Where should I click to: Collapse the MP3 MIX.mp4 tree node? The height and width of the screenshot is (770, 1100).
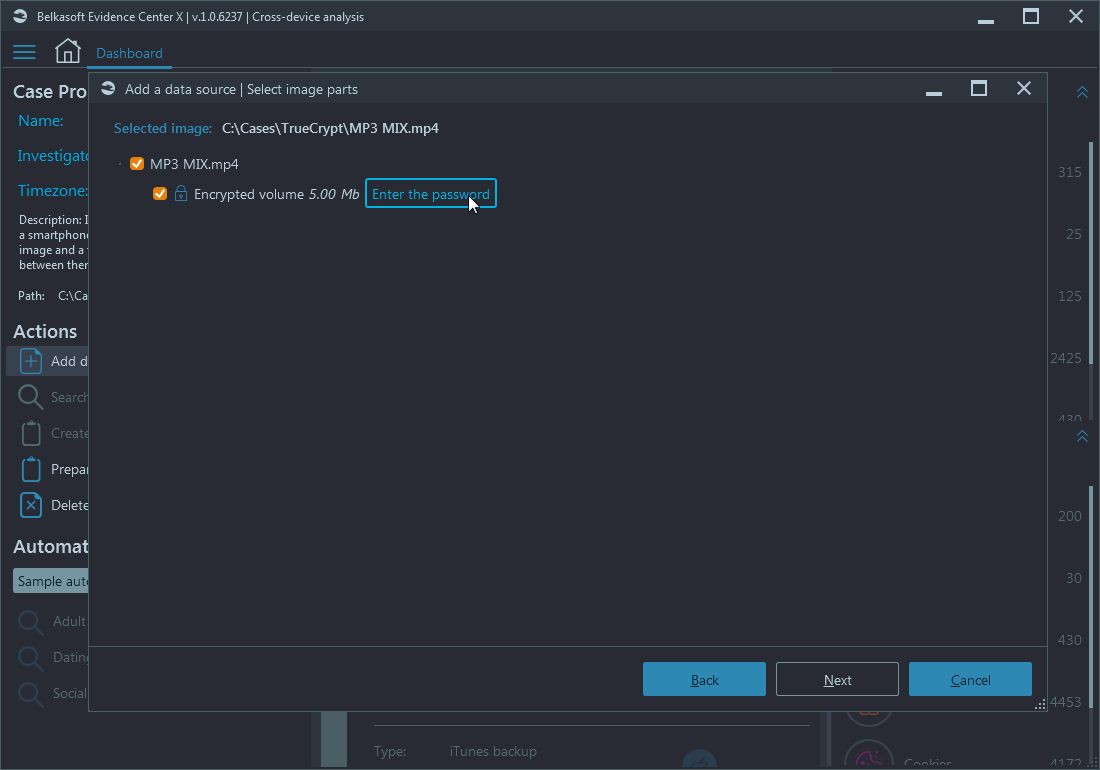point(119,164)
